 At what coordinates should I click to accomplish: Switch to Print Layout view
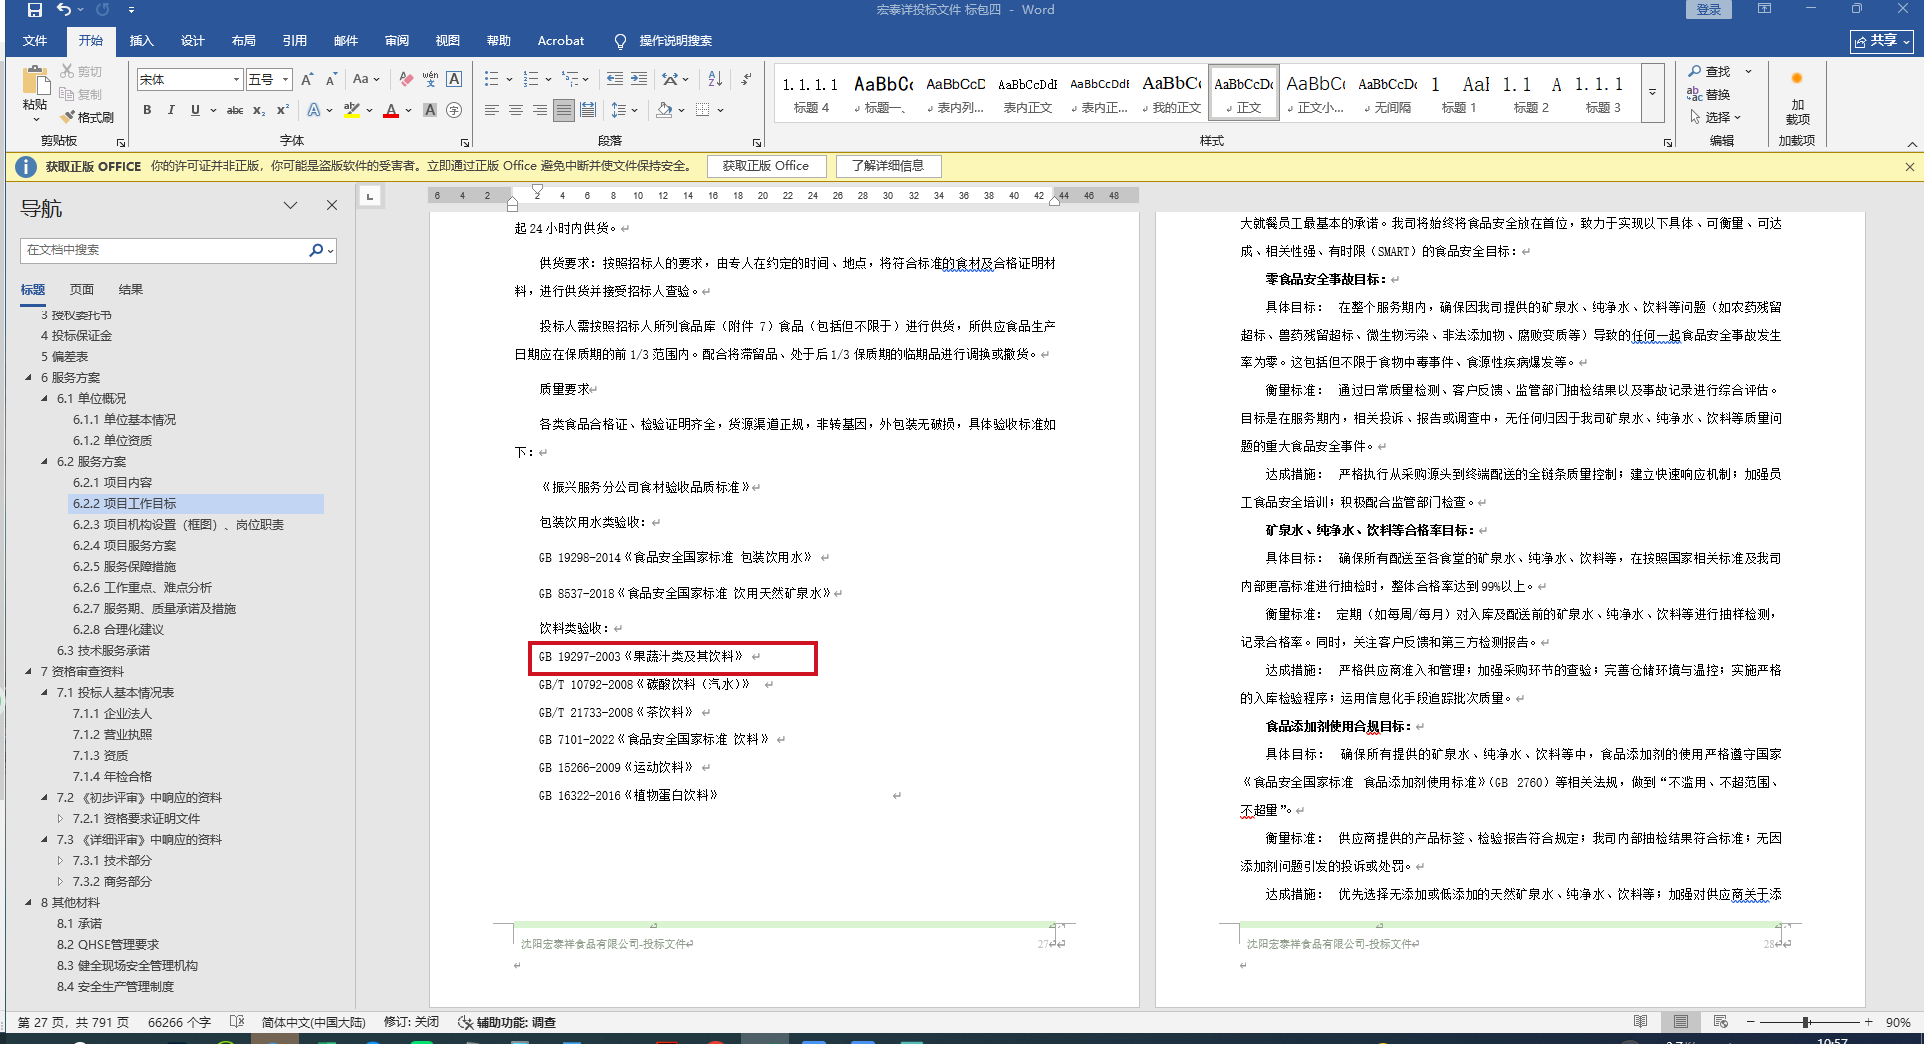click(1681, 1022)
